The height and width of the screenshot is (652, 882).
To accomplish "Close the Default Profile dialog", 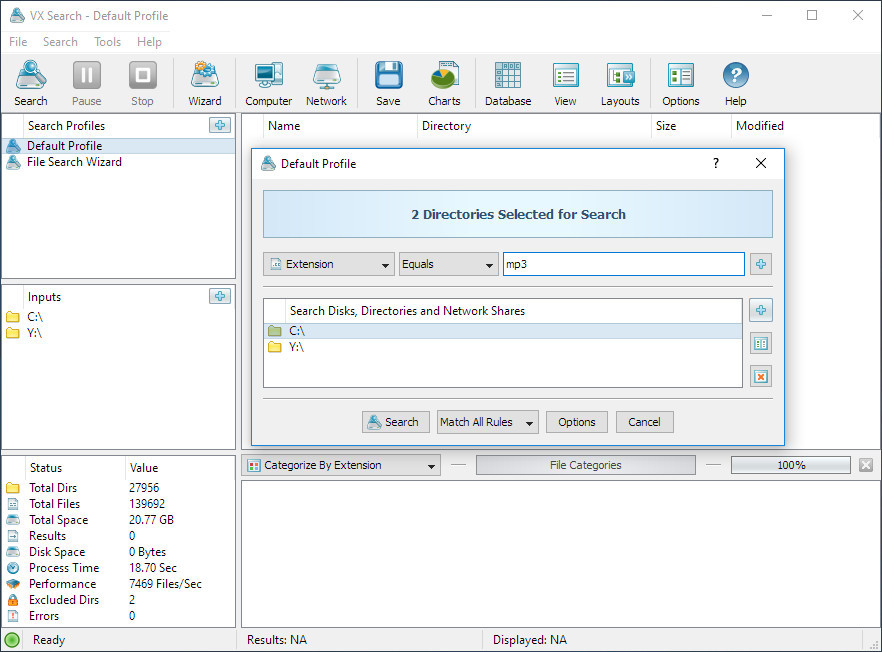I will pyautogui.click(x=760, y=163).
